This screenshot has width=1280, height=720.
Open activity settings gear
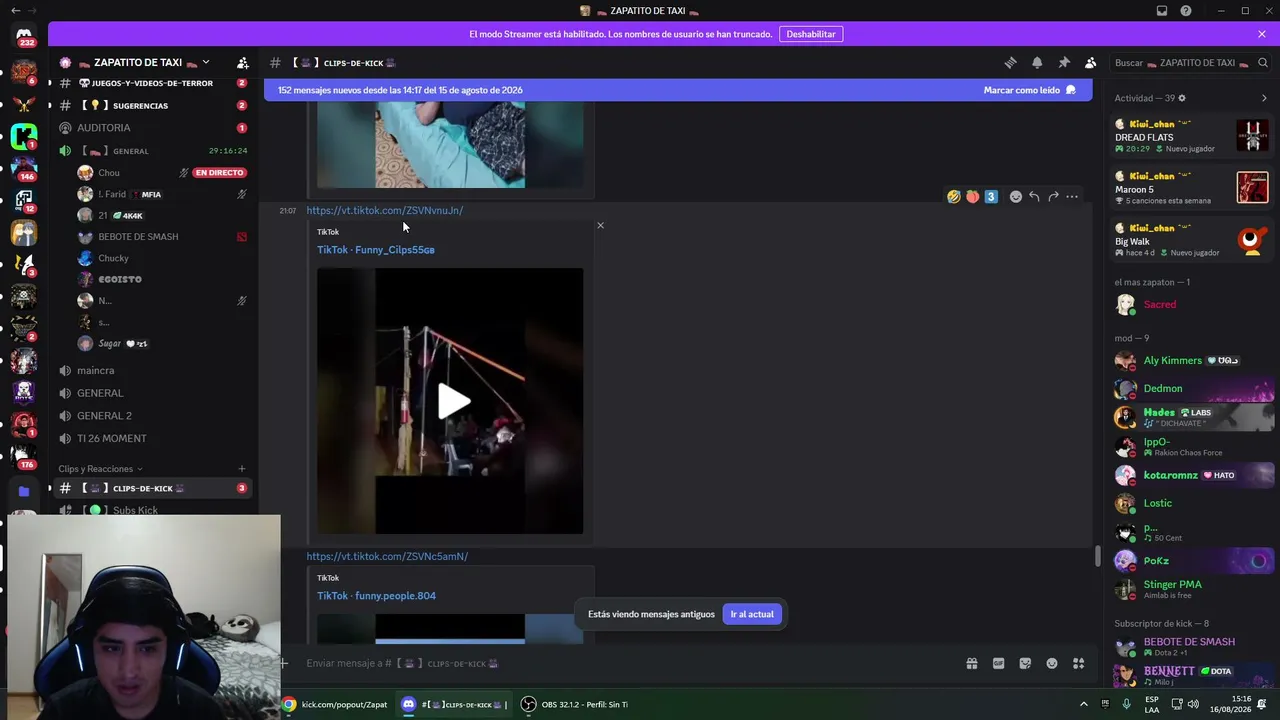coord(1182,98)
